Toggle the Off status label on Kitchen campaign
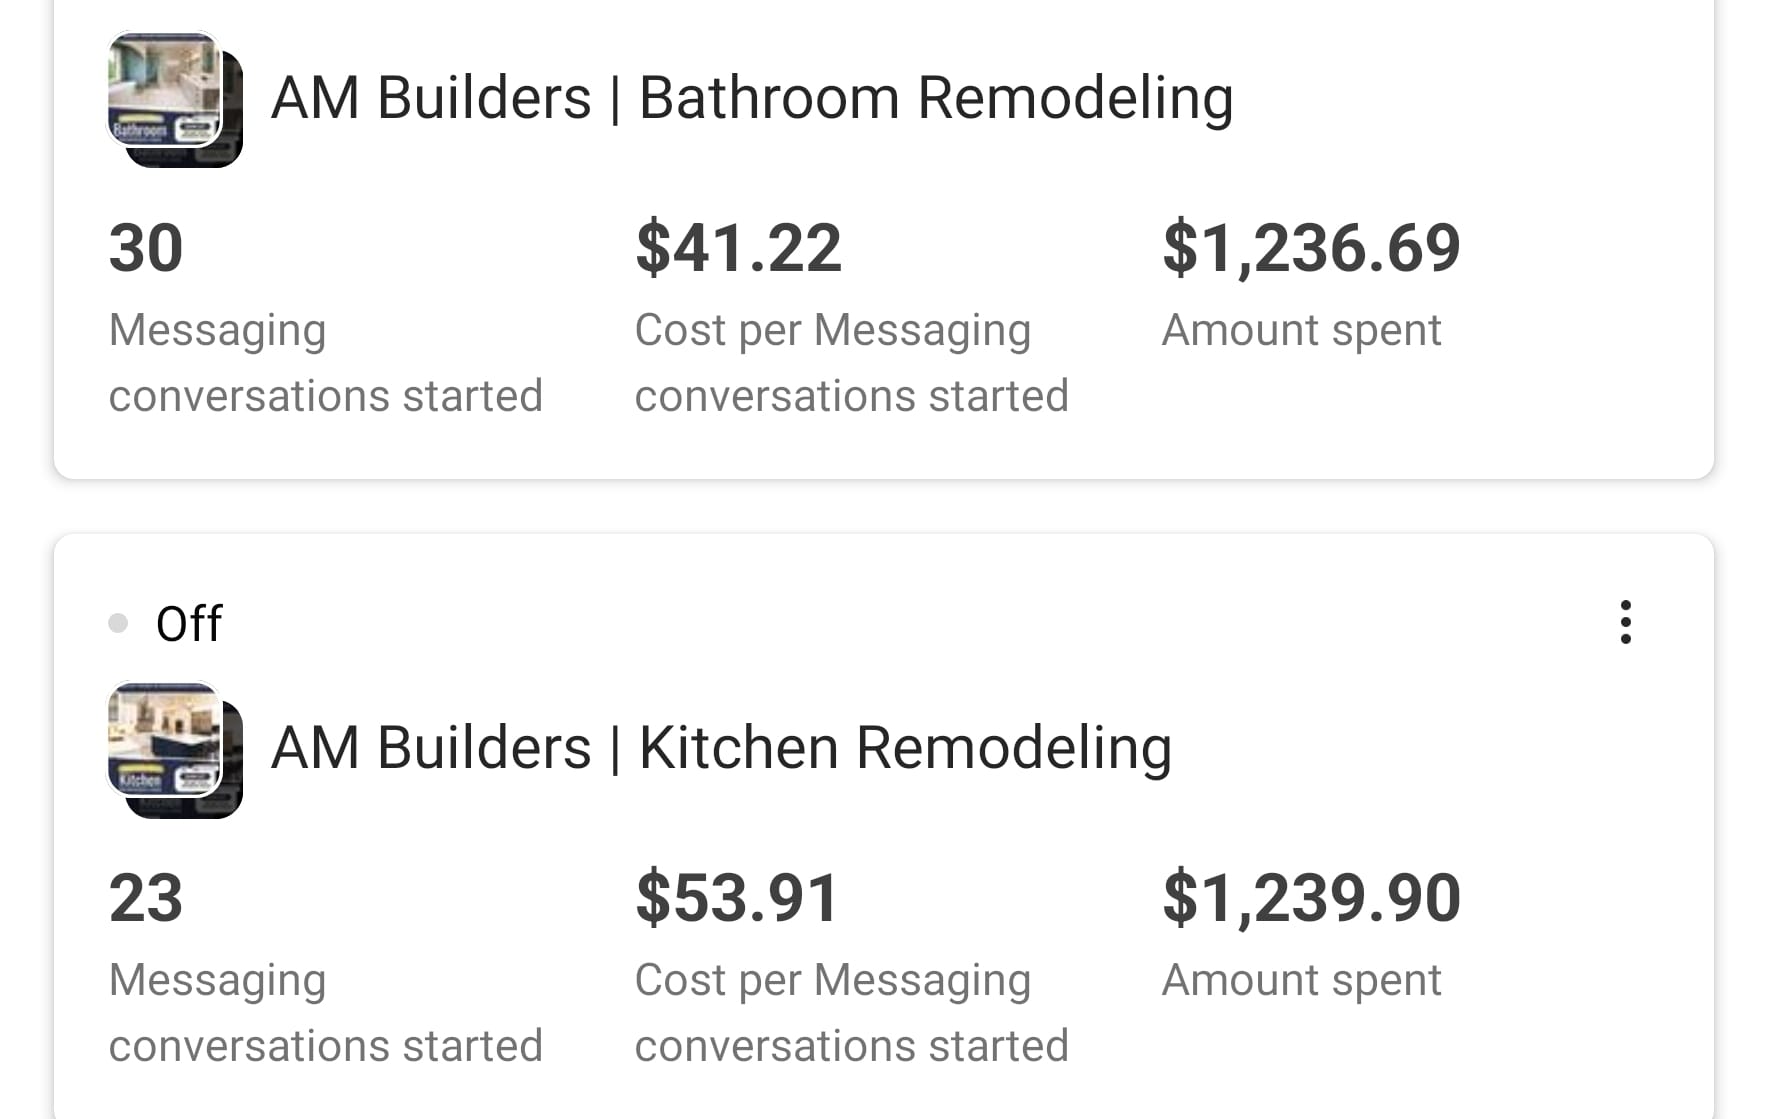The image size is (1767, 1119). pos(189,623)
